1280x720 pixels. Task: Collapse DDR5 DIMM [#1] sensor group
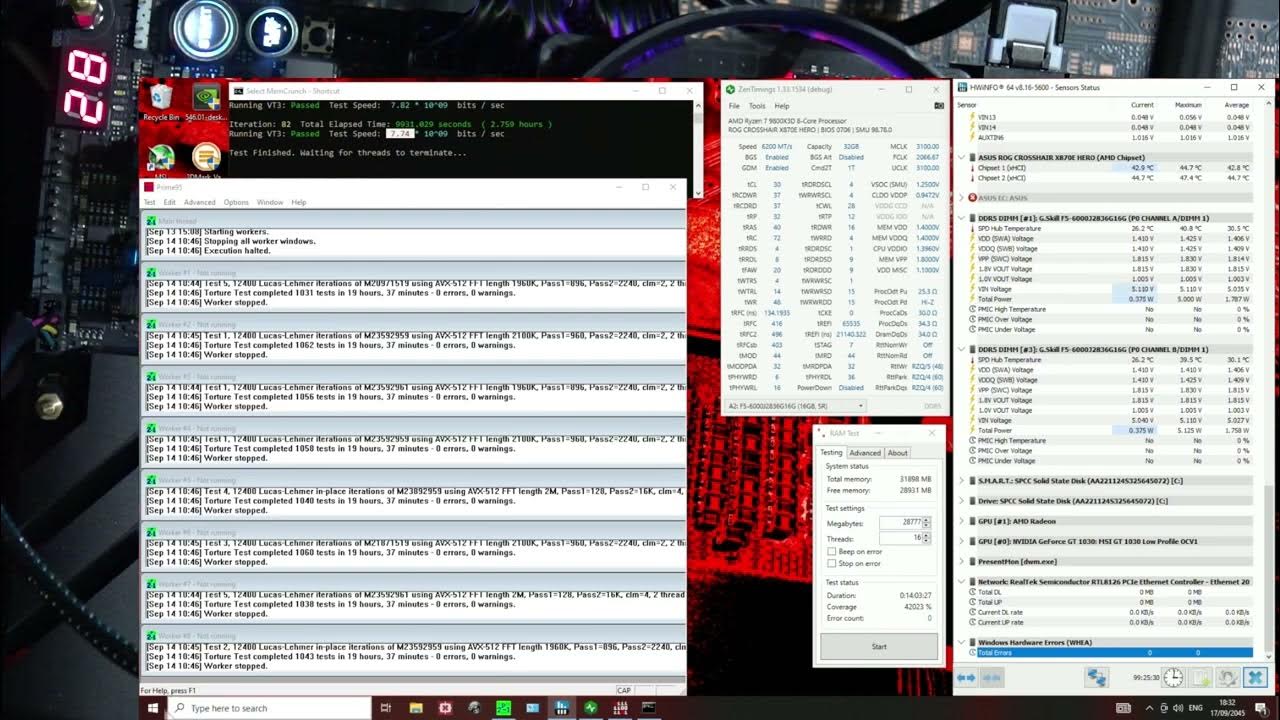[962, 218]
